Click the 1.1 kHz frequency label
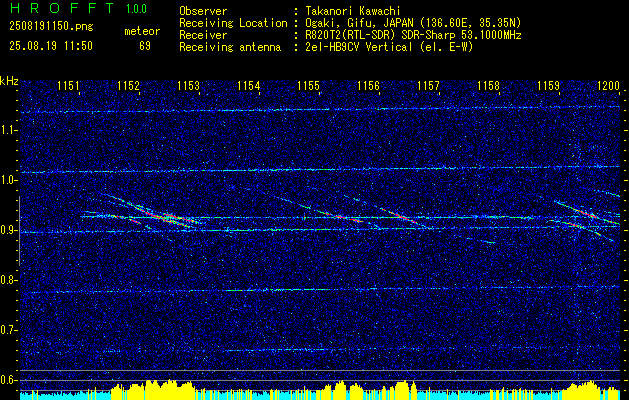 point(9,130)
